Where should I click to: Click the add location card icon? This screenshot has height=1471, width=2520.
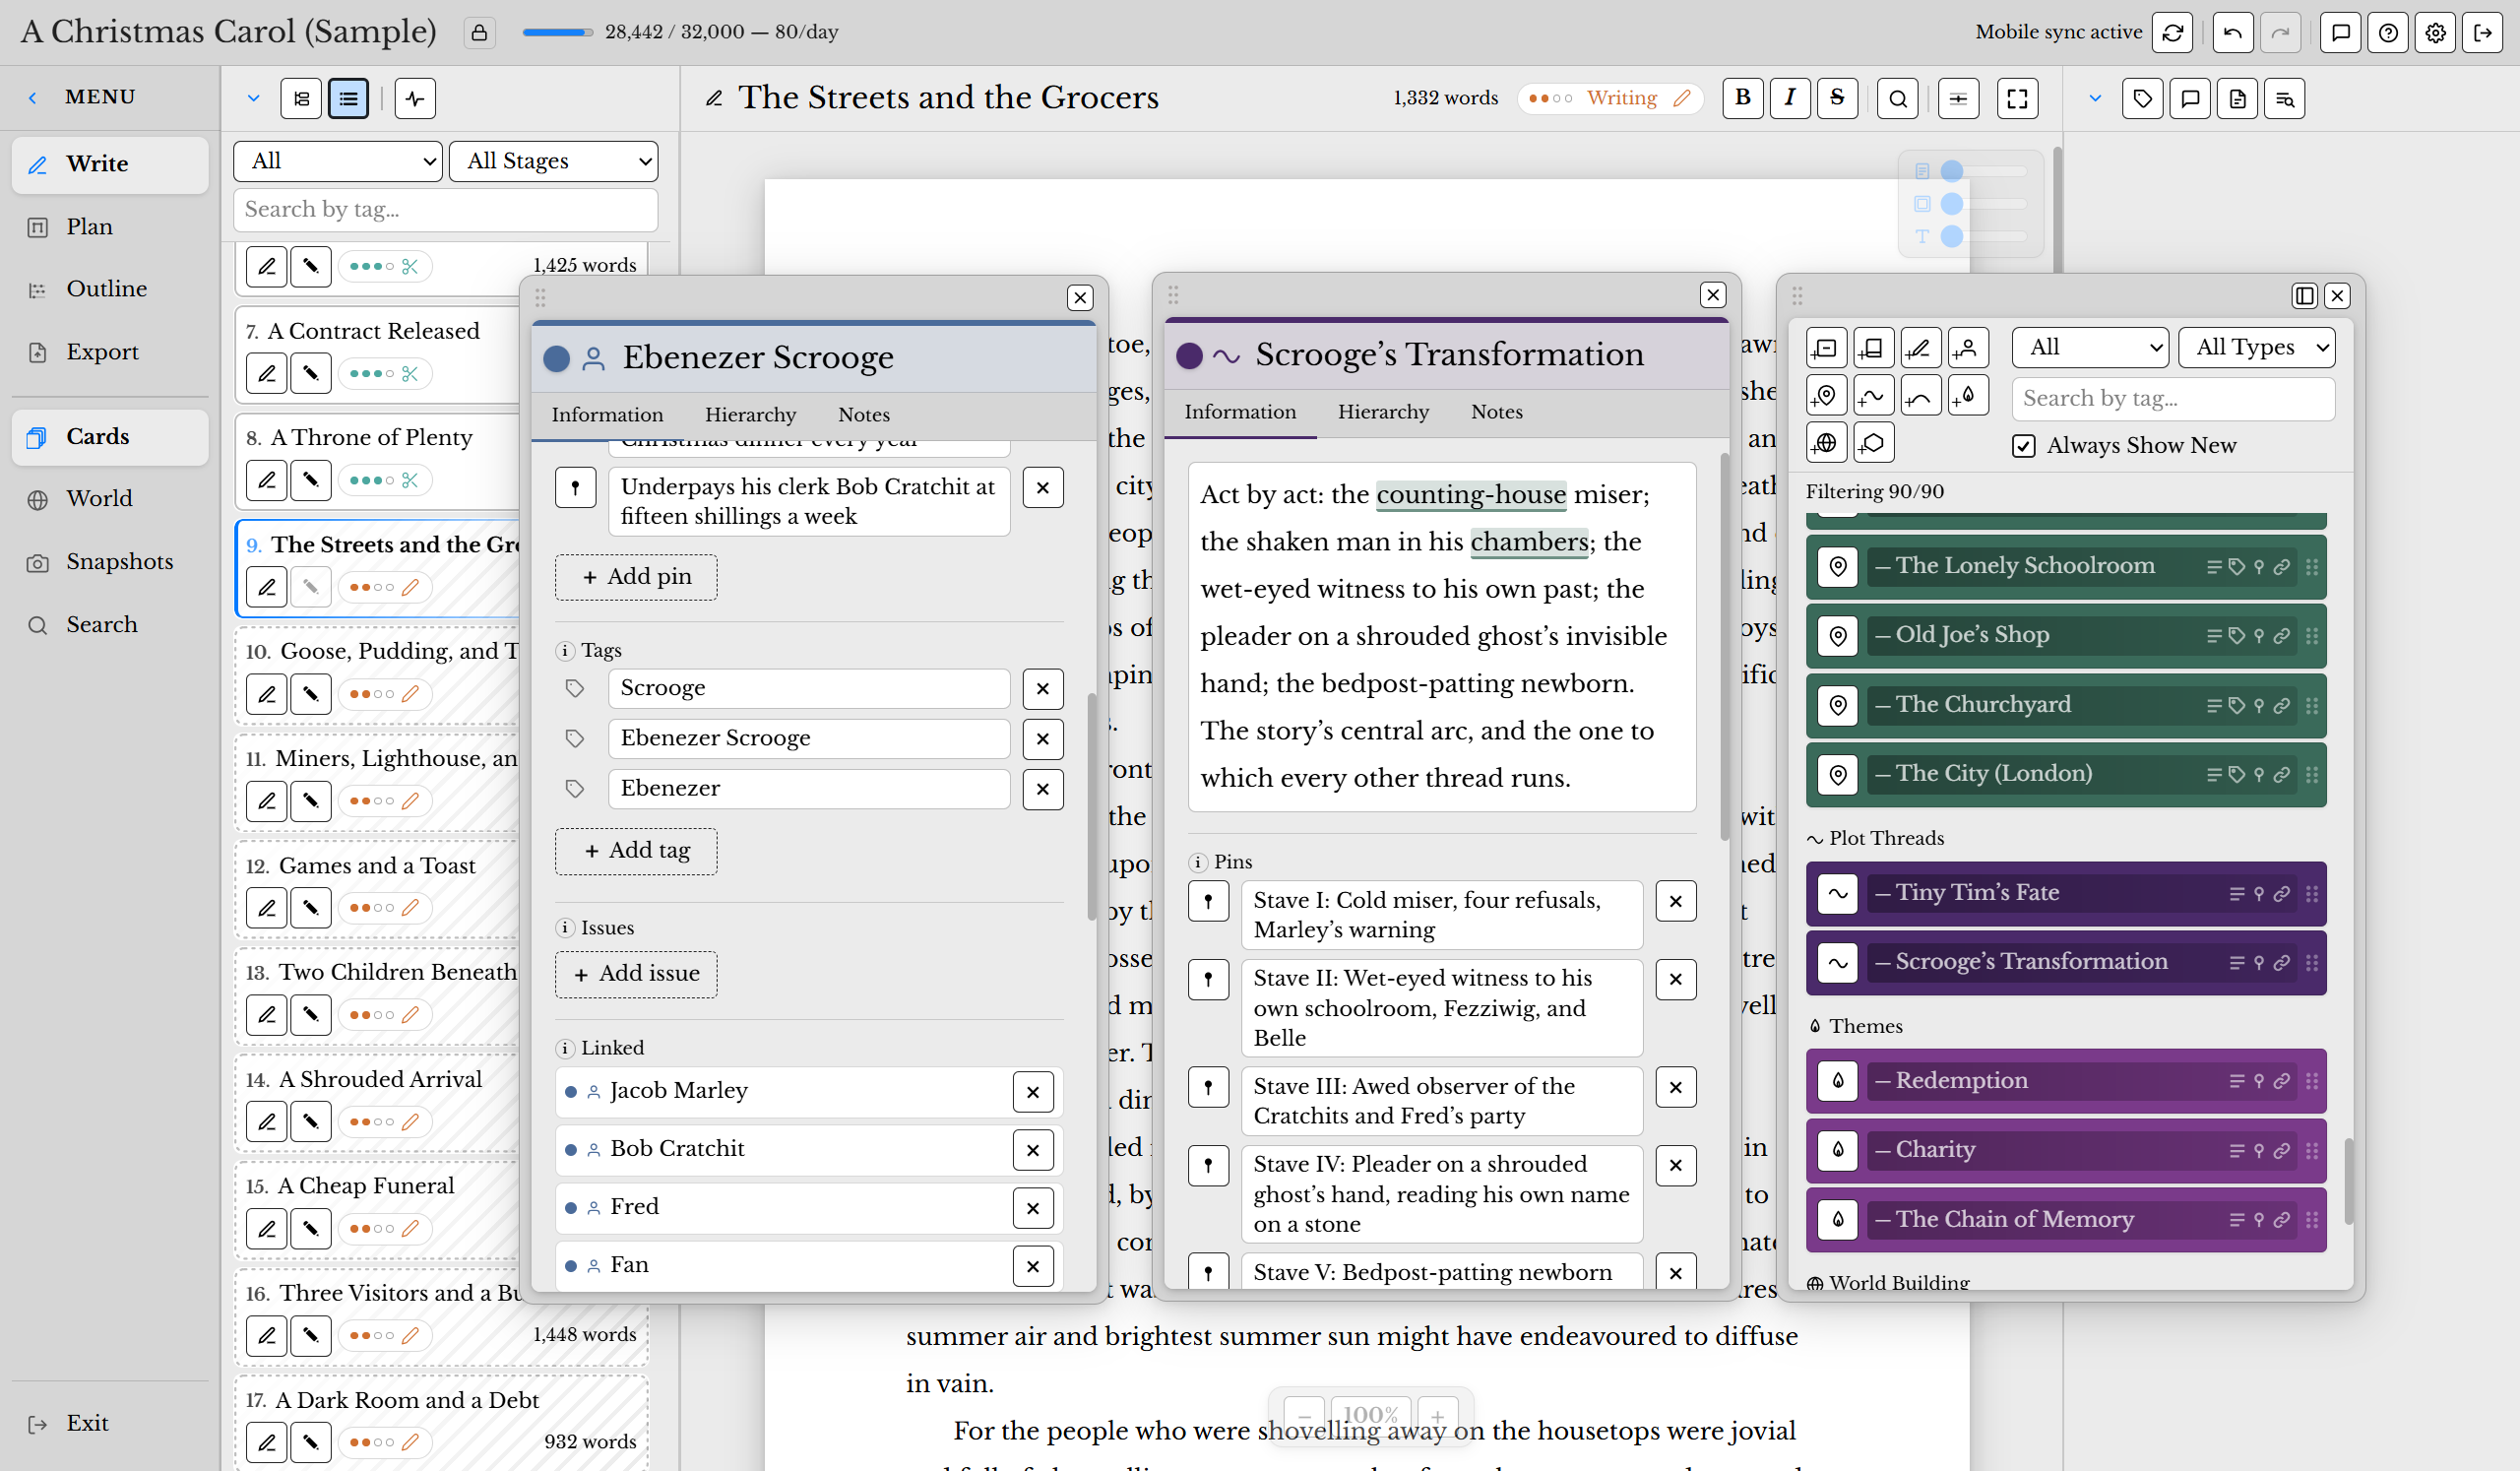[x=1826, y=395]
